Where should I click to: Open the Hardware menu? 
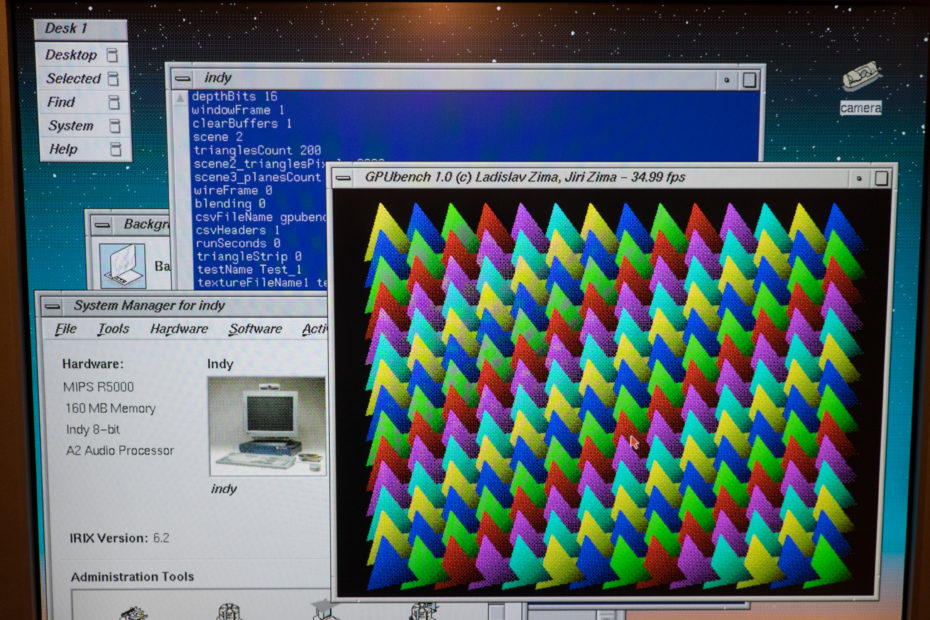click(178, 328)
